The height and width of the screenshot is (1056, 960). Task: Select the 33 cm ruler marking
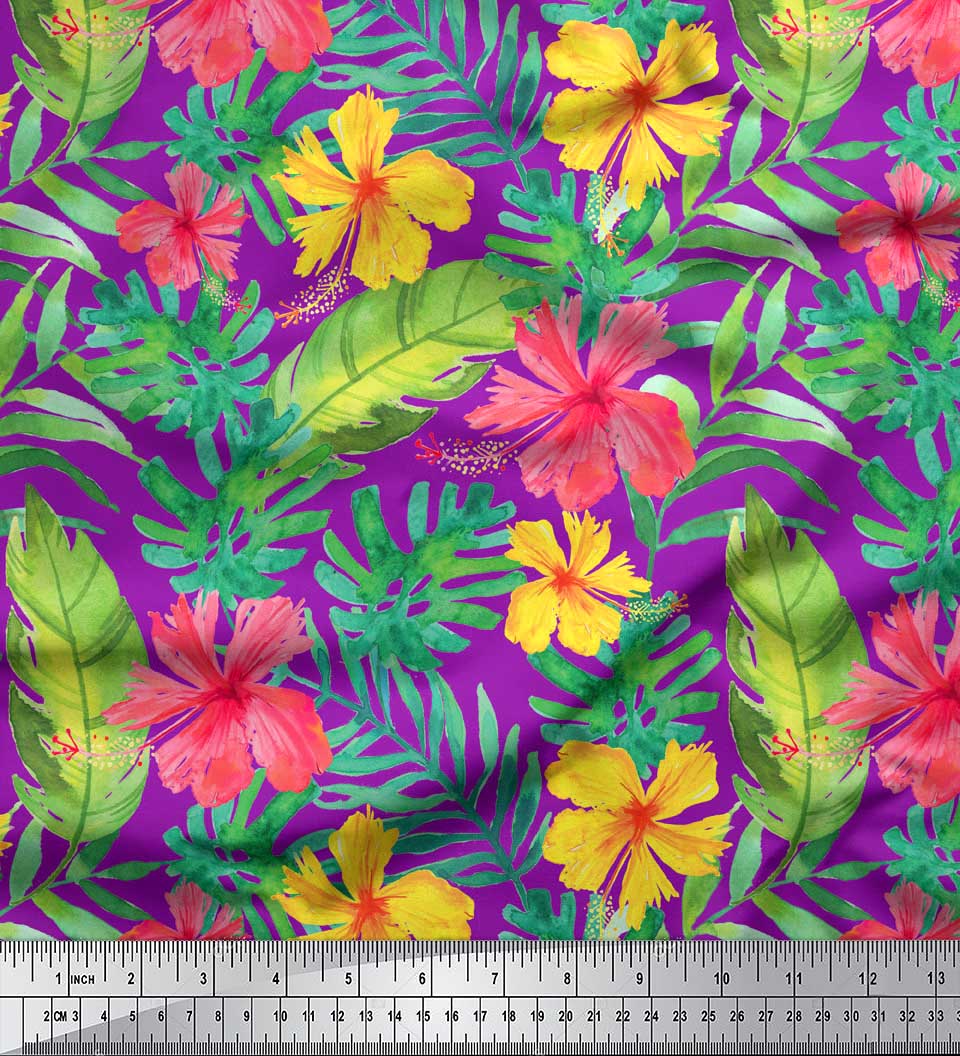940,1016
